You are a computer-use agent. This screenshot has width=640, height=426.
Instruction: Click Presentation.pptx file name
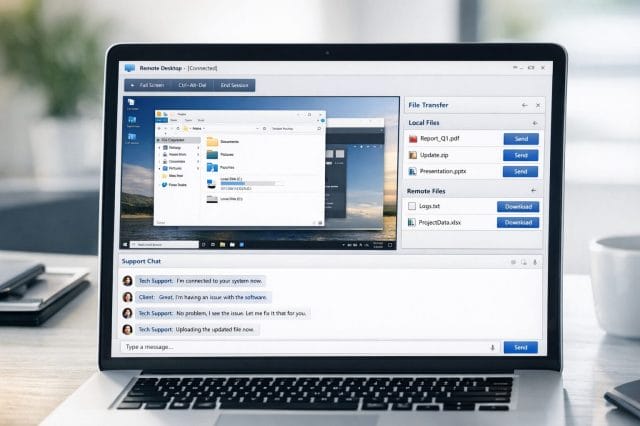(443, 171)
